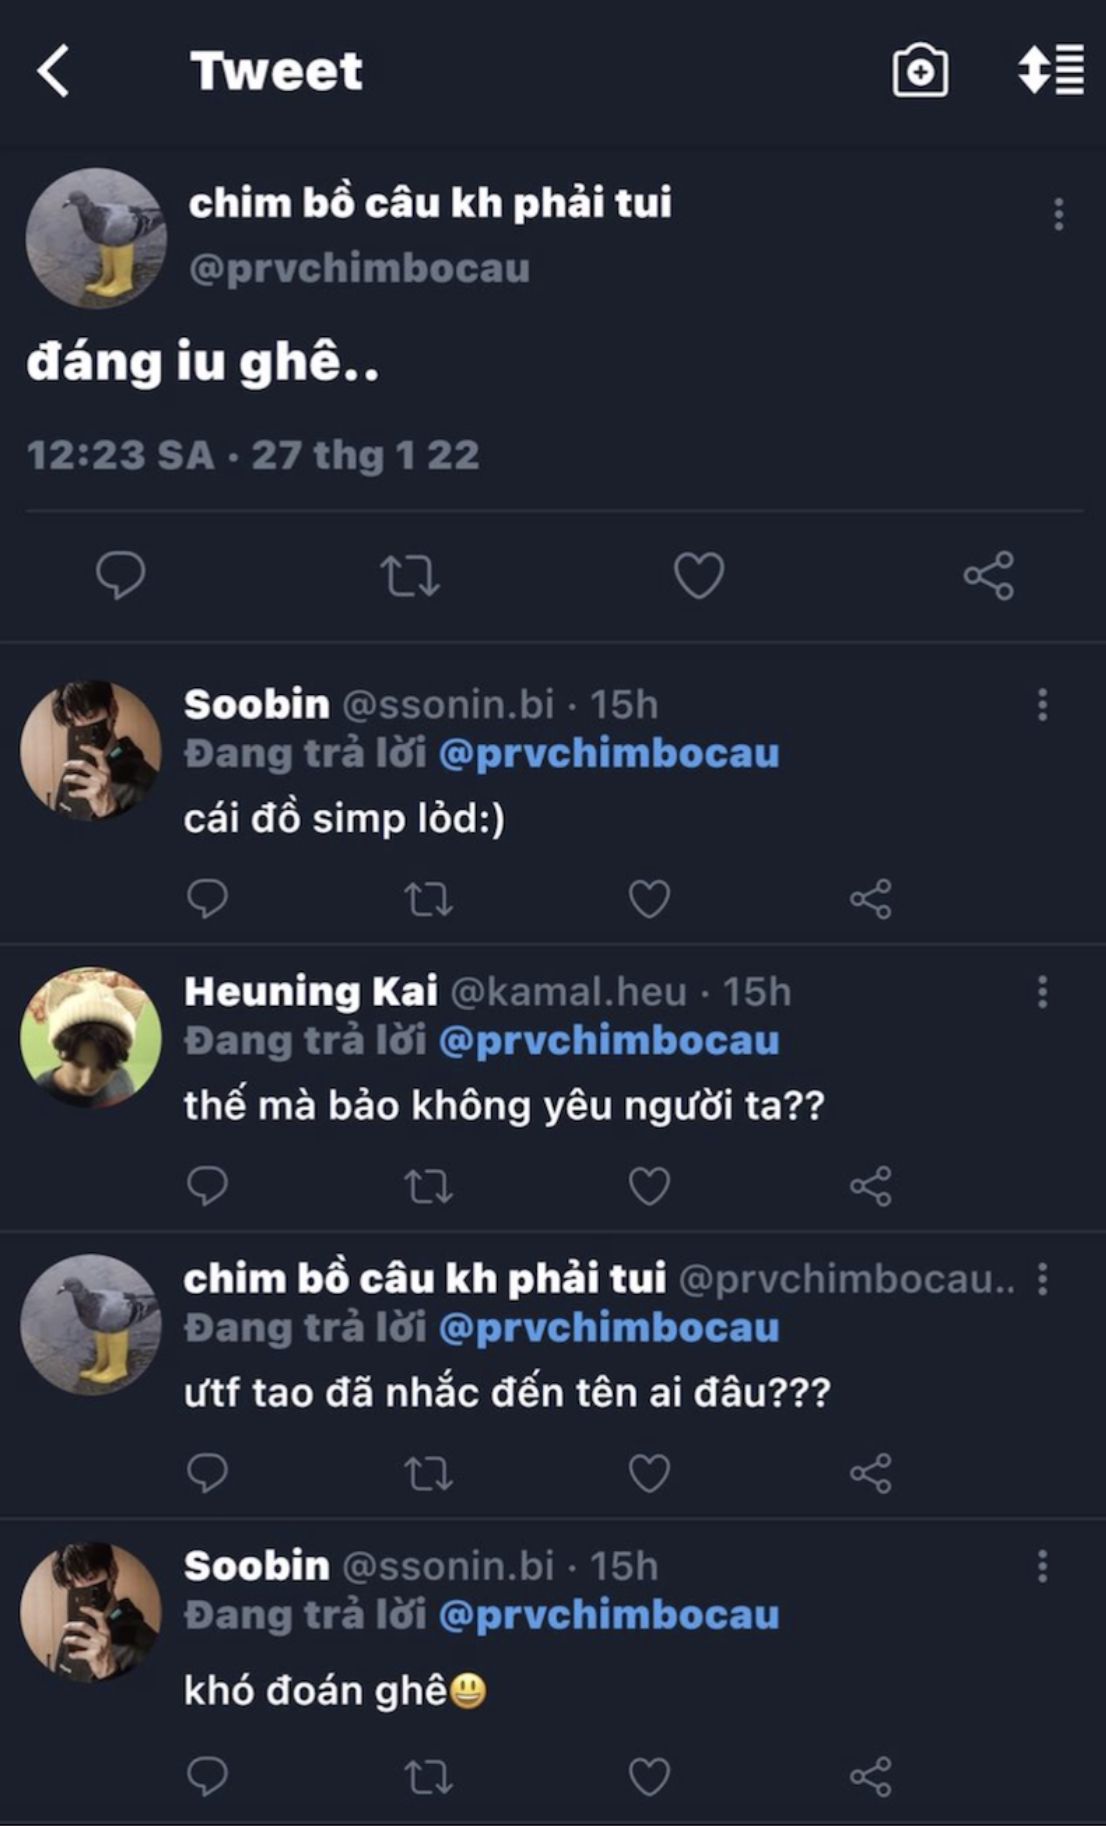The image size is (1106, 1826).
Task: Retweet Soobin's reply 'cái đồ simp lỏd:)'
Action: pos(428,899)
